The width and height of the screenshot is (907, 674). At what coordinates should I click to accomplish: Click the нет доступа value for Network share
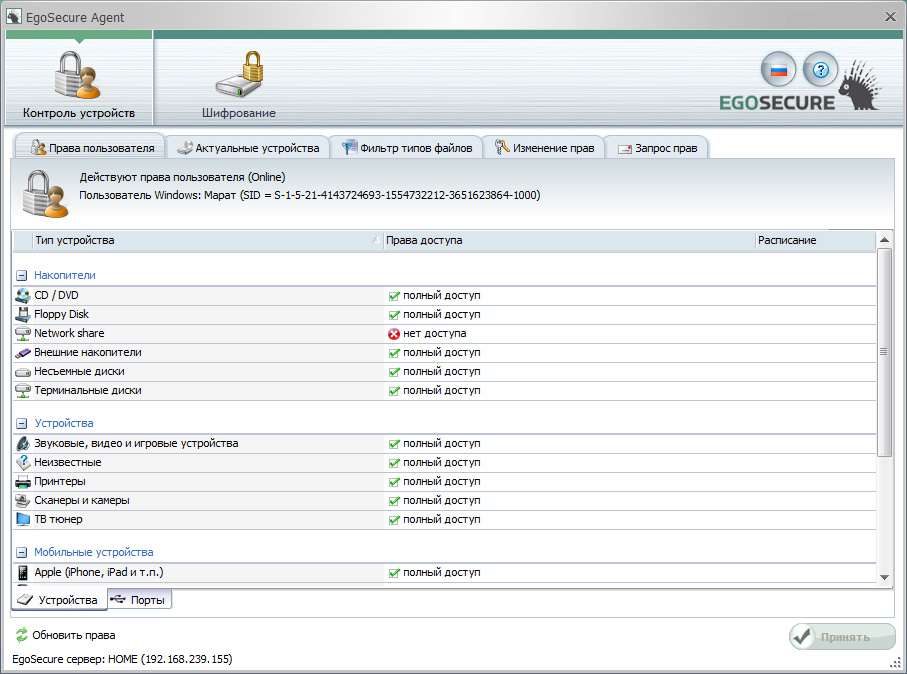(434, 333)
